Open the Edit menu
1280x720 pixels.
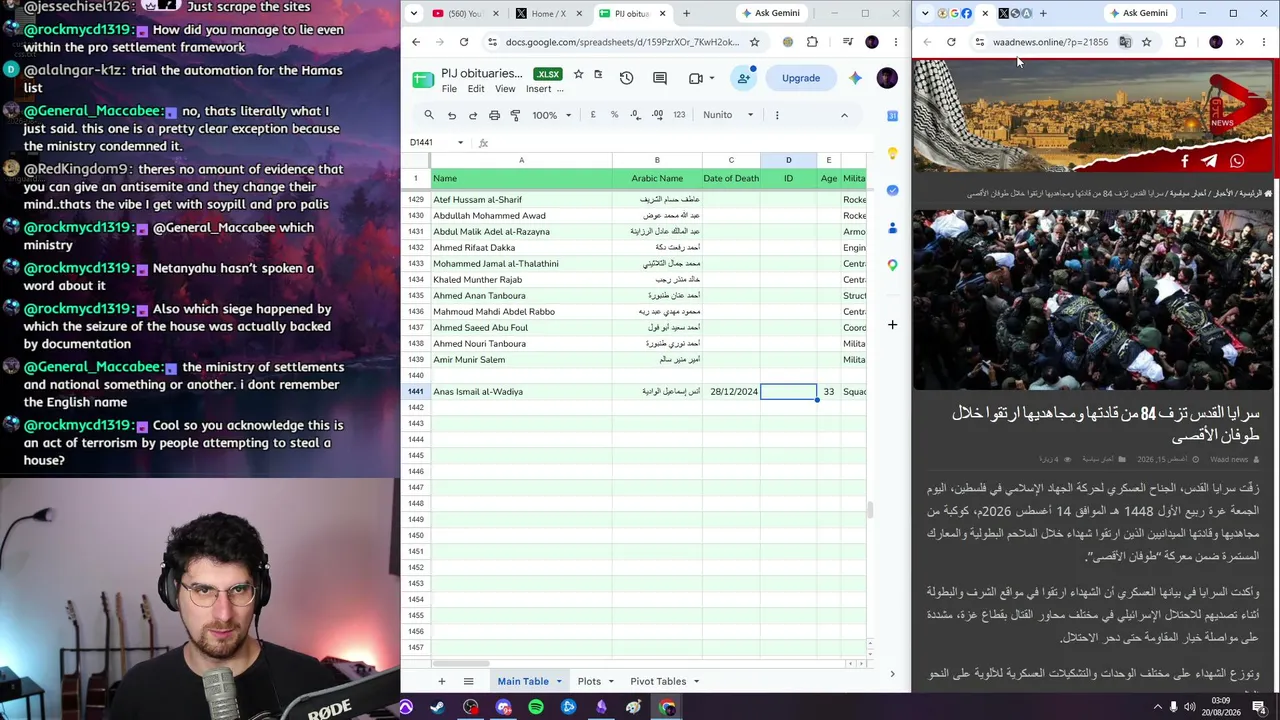point(476,89)
